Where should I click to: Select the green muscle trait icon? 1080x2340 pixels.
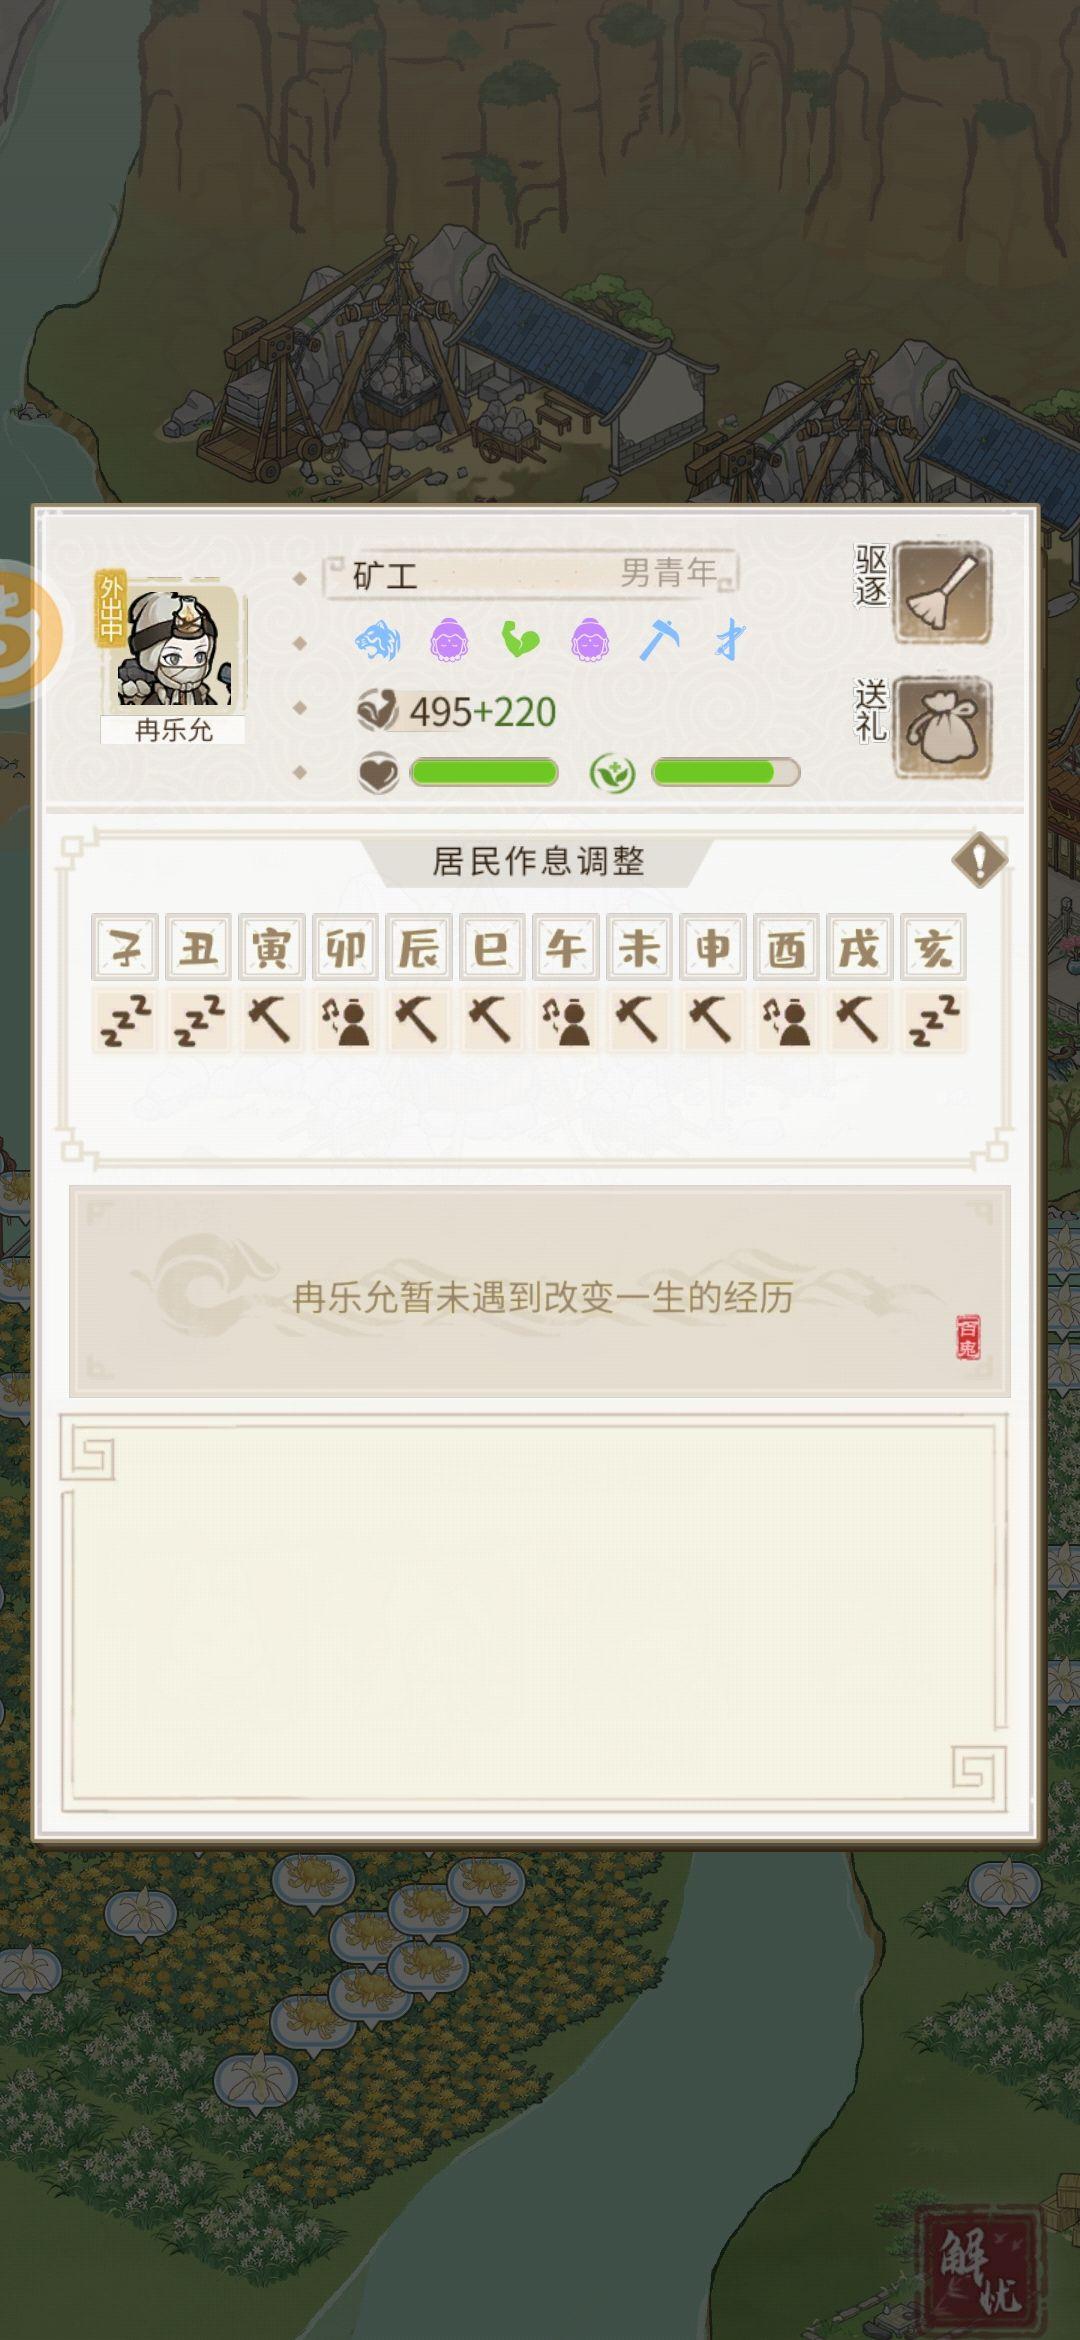coord(520,640)
